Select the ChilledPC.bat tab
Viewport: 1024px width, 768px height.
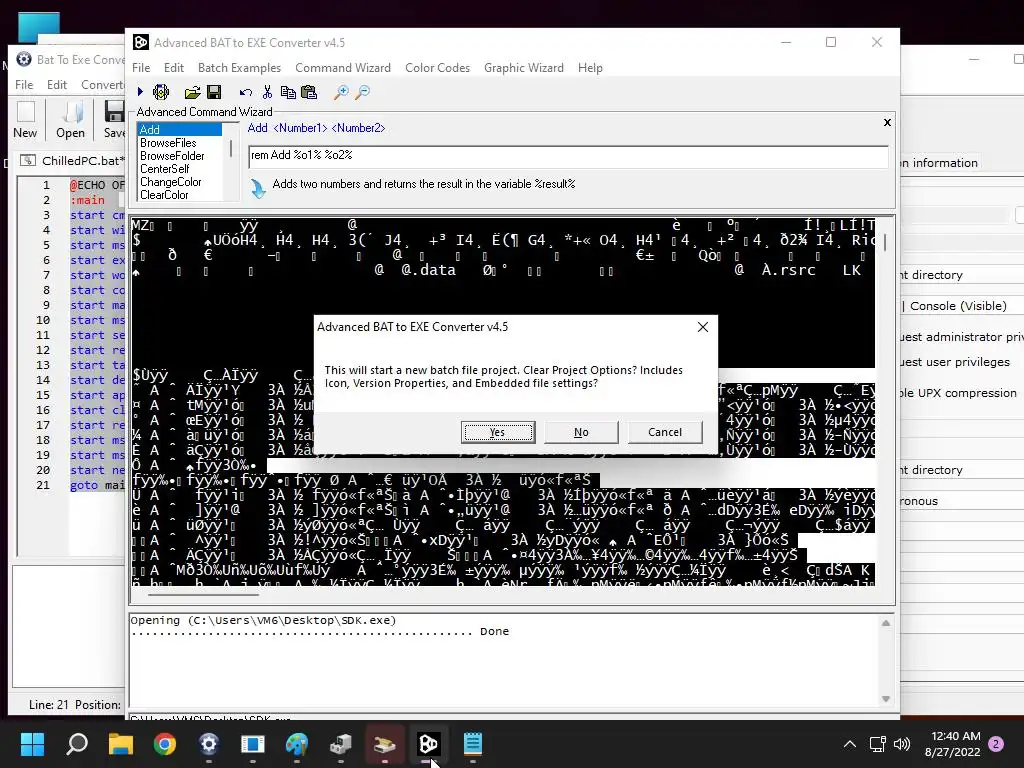[72, 161]
